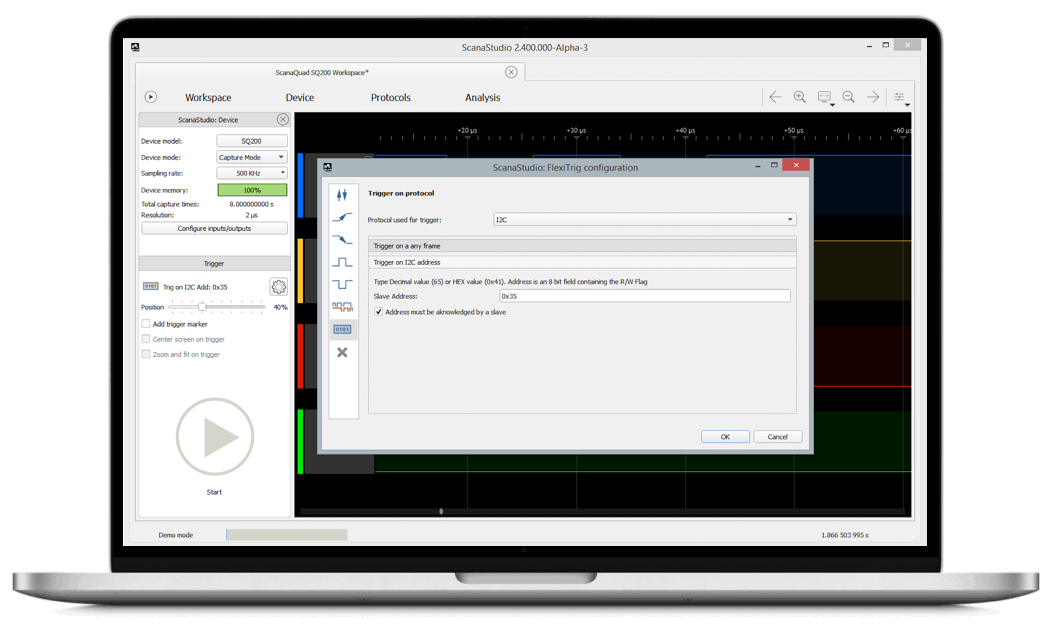The height and width of the screenshot is (644, 1059).
Task: Uncheck Address must be acknowledged by slave
Action: click(x=379, y=312)
